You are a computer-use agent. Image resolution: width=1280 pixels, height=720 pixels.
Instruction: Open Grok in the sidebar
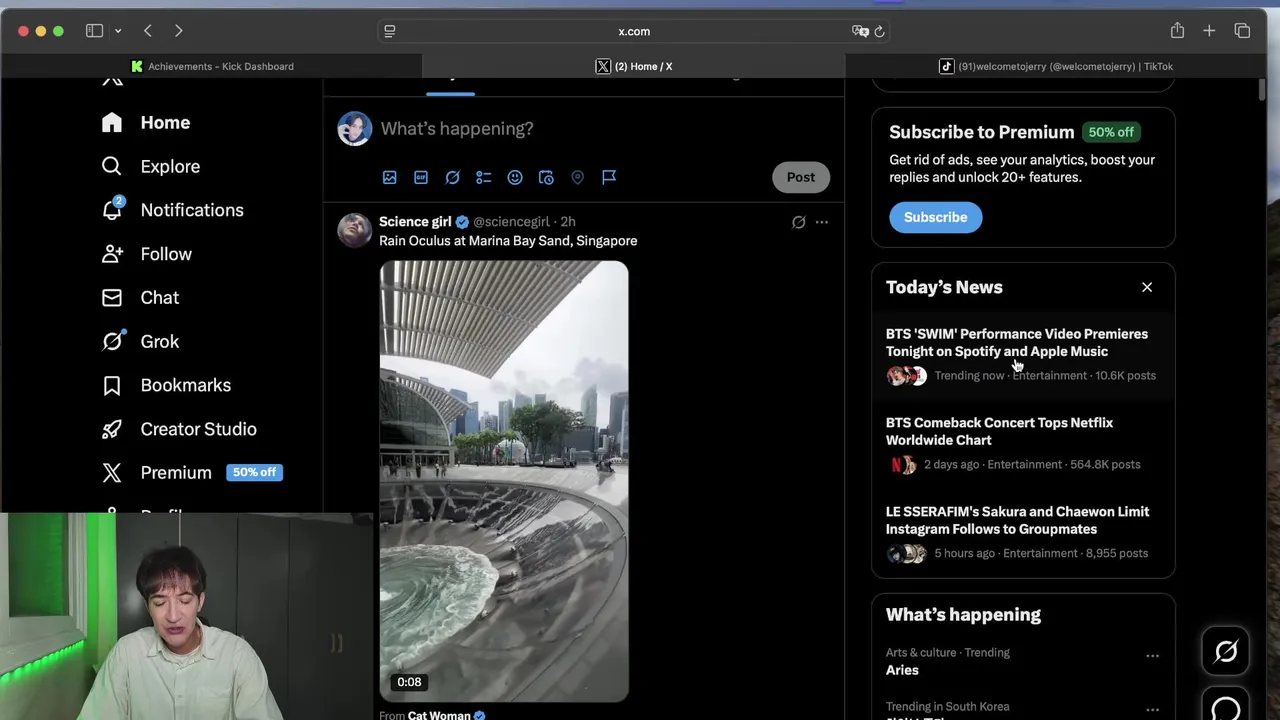coord(141,341)
